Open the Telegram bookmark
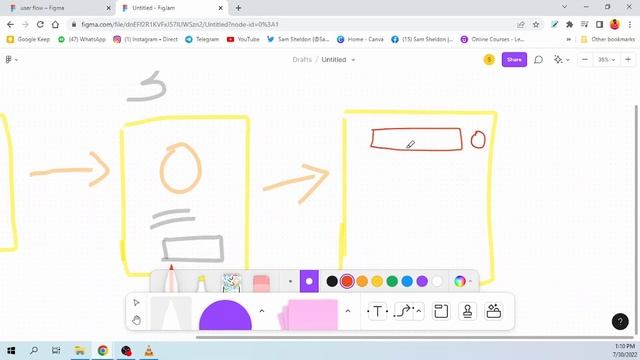This screenshot has width=640, height=360. click(202, 39)
